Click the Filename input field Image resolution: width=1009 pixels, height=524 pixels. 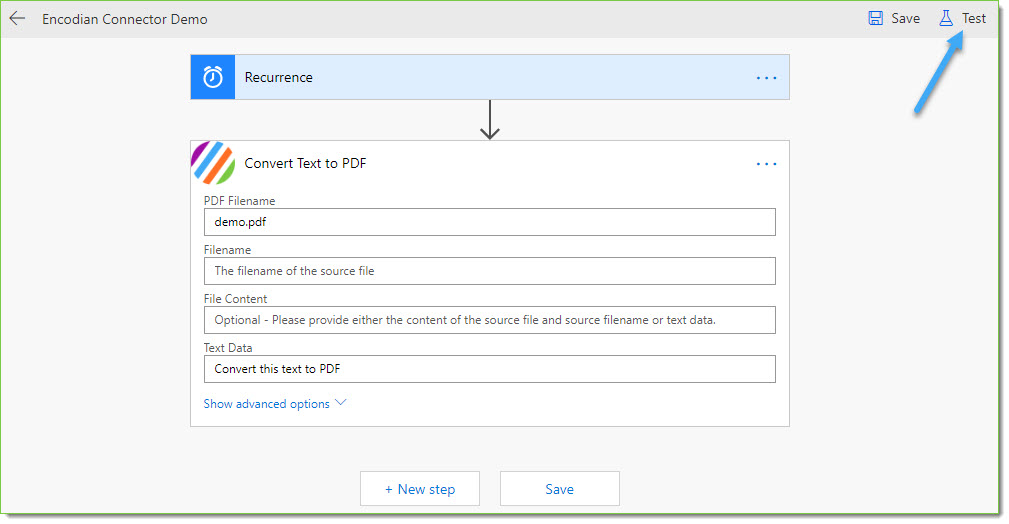point(490,271)
